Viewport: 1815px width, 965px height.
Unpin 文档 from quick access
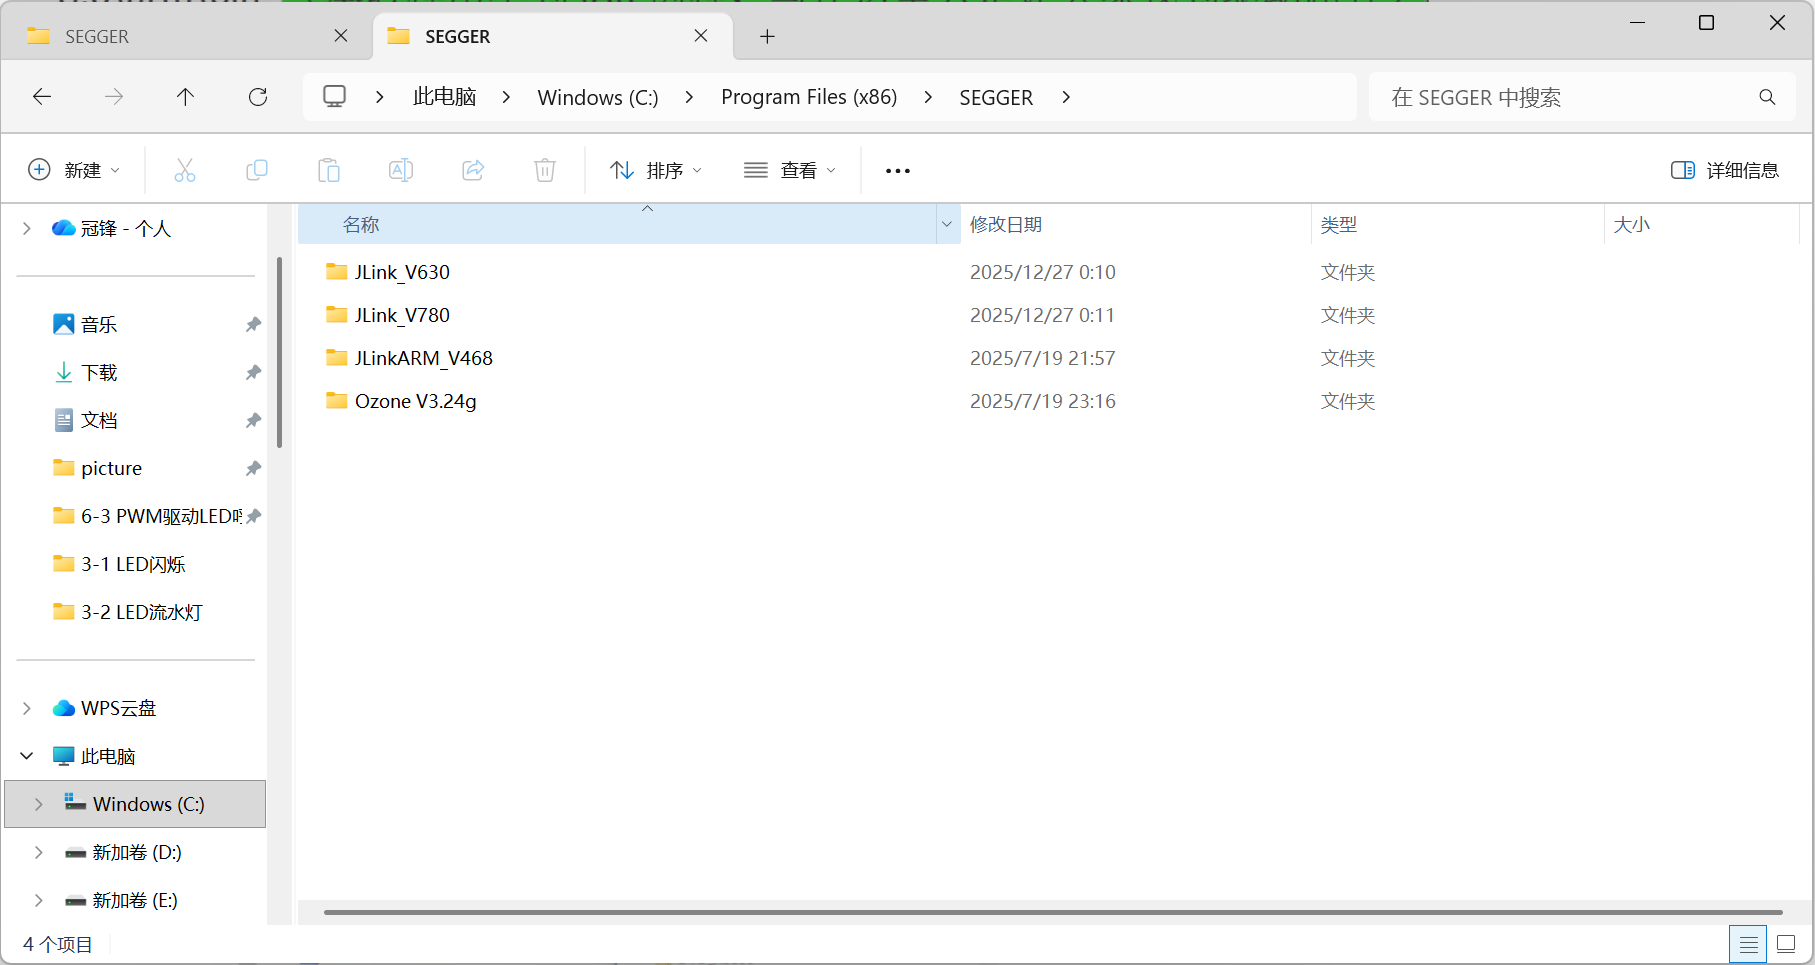pyautogui.click(x=253, y=421)
